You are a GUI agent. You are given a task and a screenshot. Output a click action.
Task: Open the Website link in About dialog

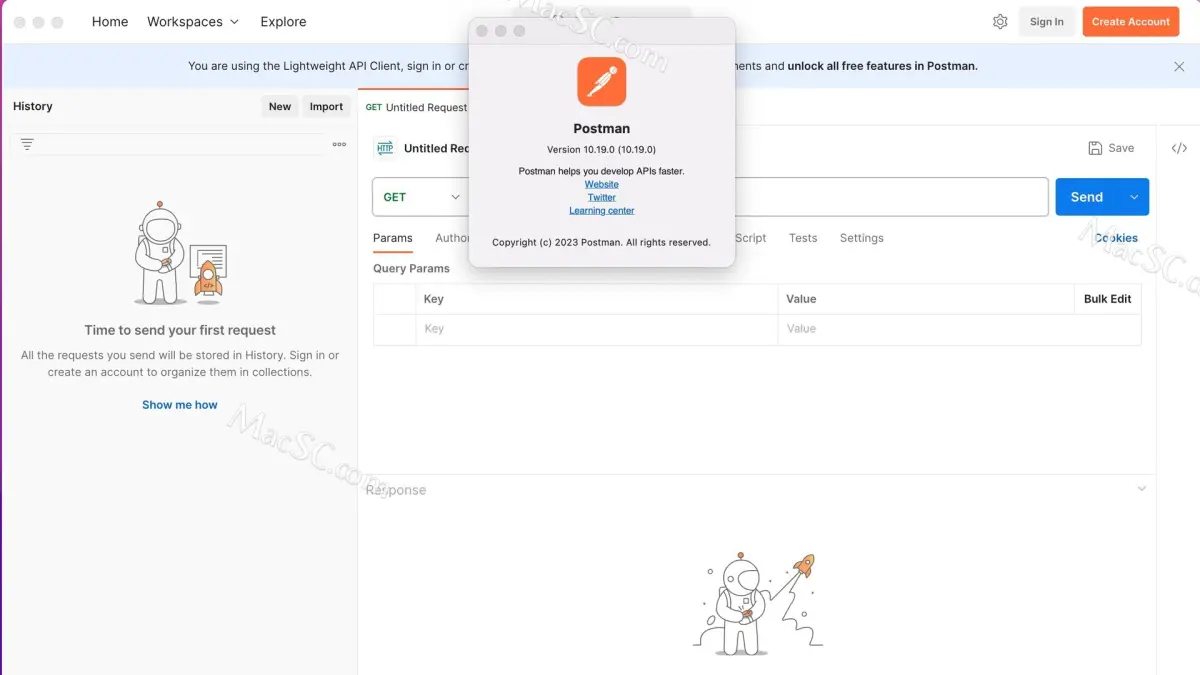click(602, 184)
